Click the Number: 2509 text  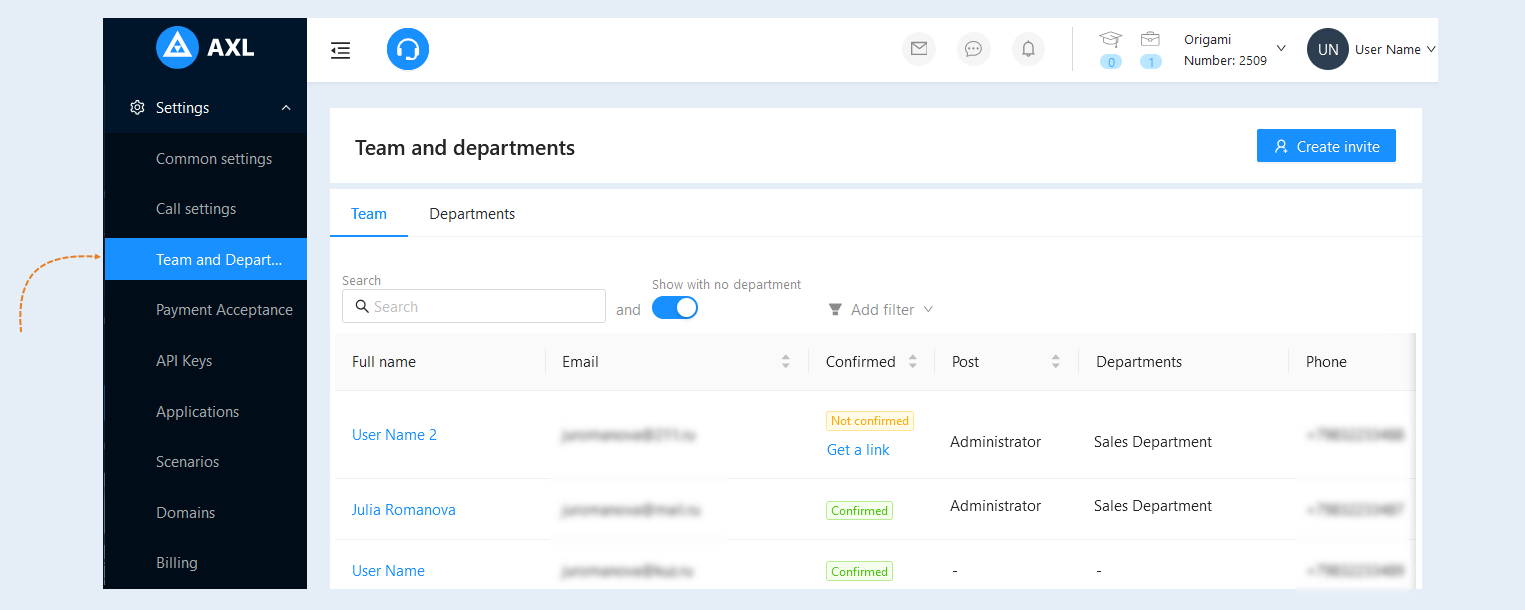coord(1225,60)
